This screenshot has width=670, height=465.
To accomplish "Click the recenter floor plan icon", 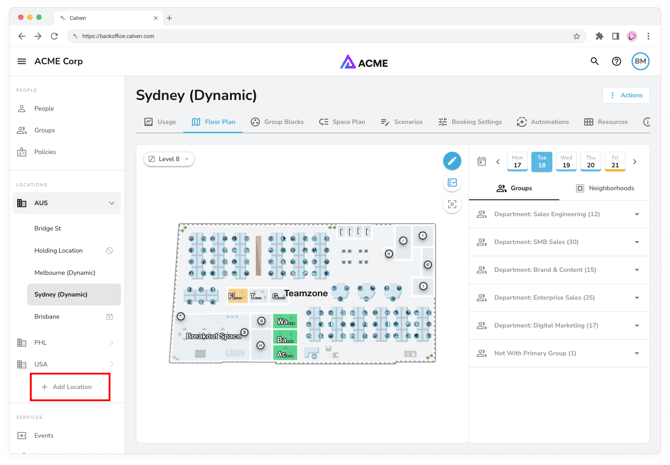I will point(452,204).
